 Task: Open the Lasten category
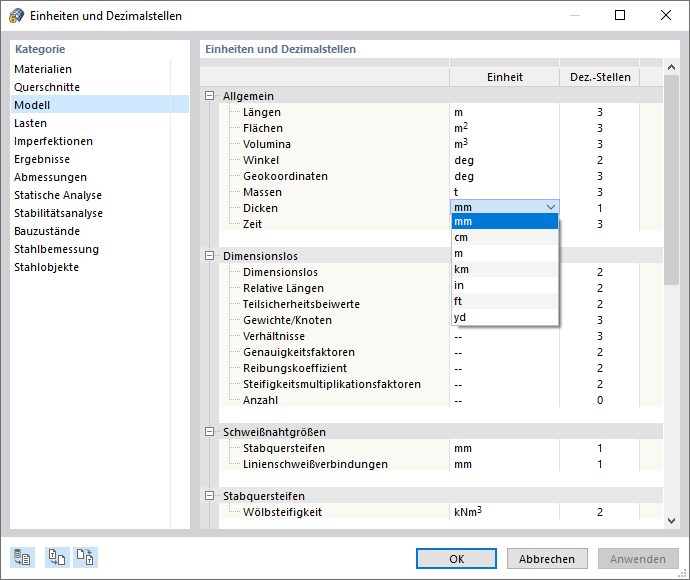[x=30, y=123]
